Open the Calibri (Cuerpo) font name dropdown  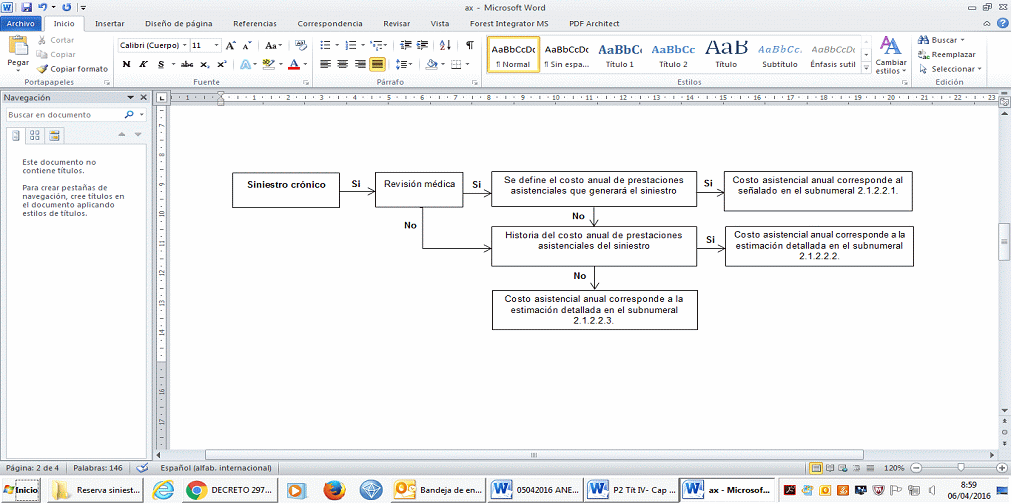(x=152, y=45)
